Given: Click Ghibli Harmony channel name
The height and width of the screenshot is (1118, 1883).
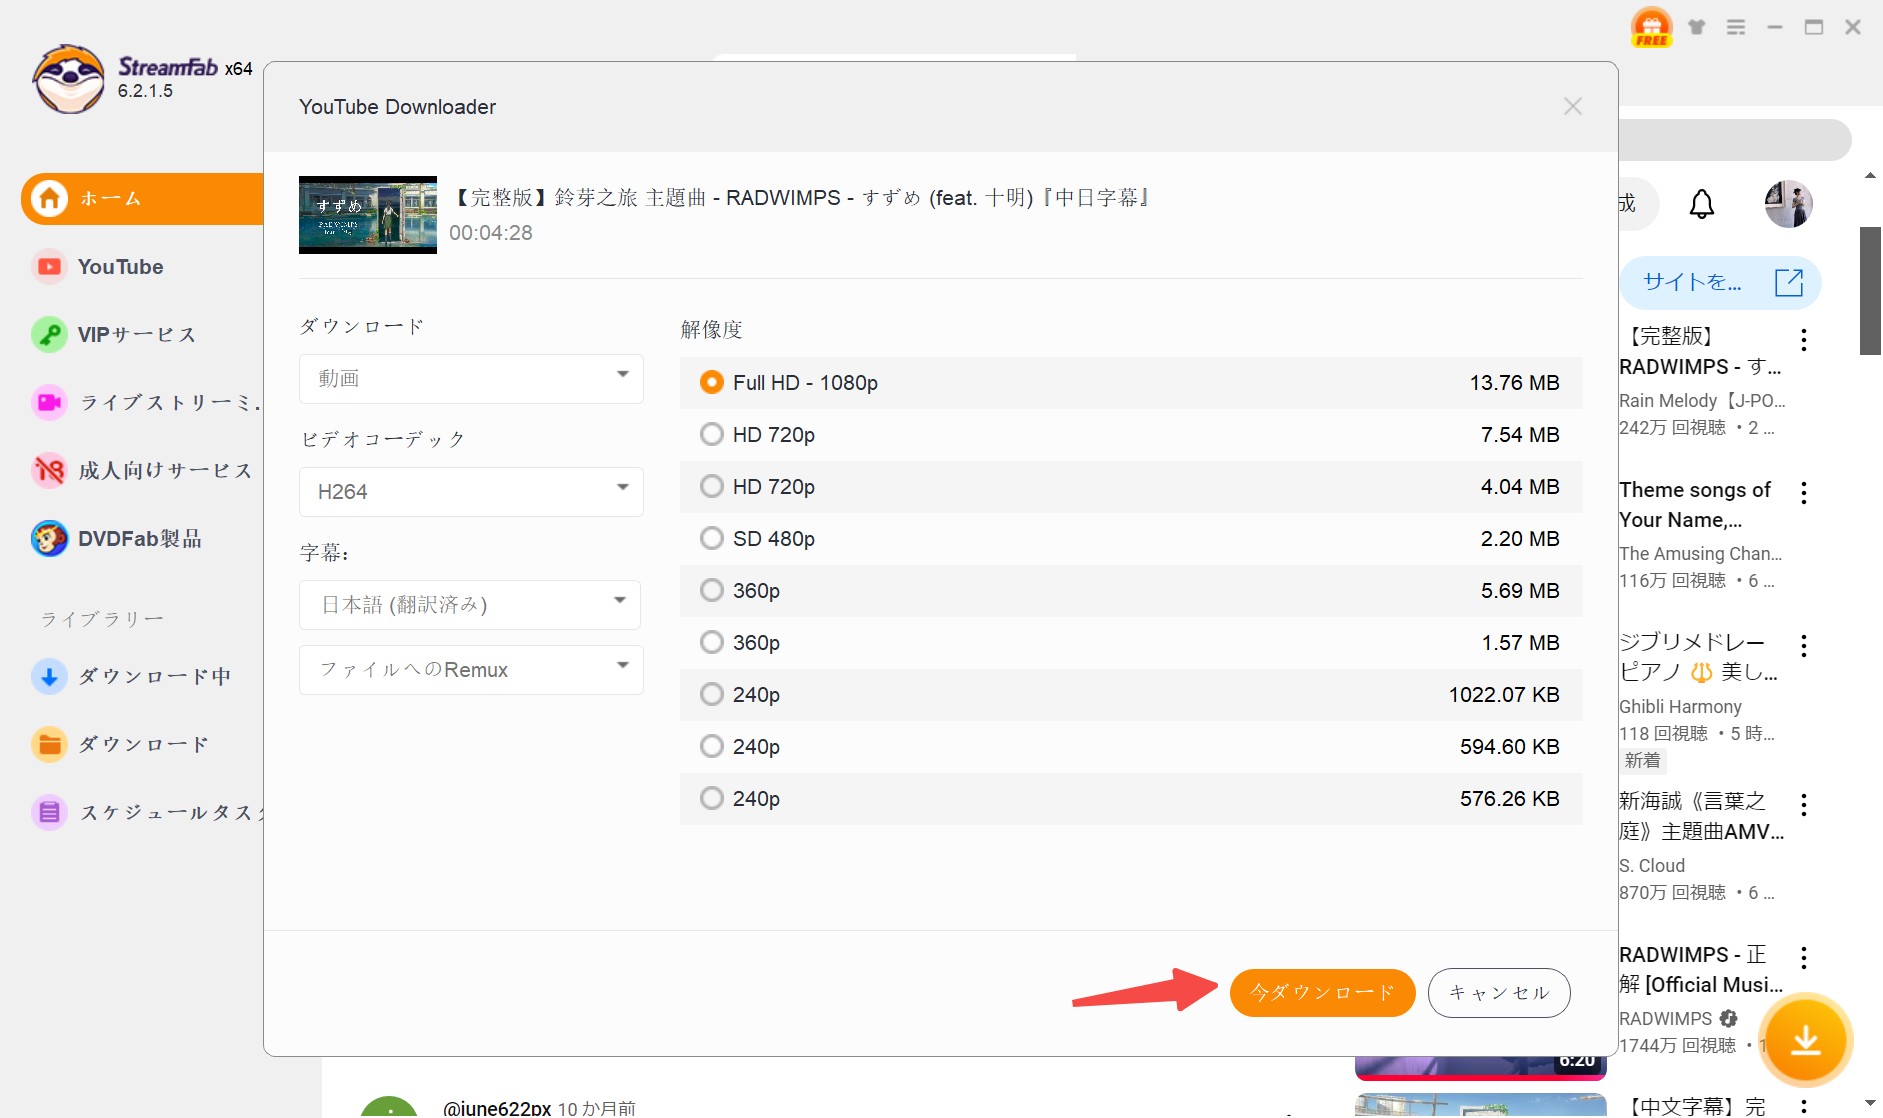Looking at the screenshot, I should pos(1680,707).
